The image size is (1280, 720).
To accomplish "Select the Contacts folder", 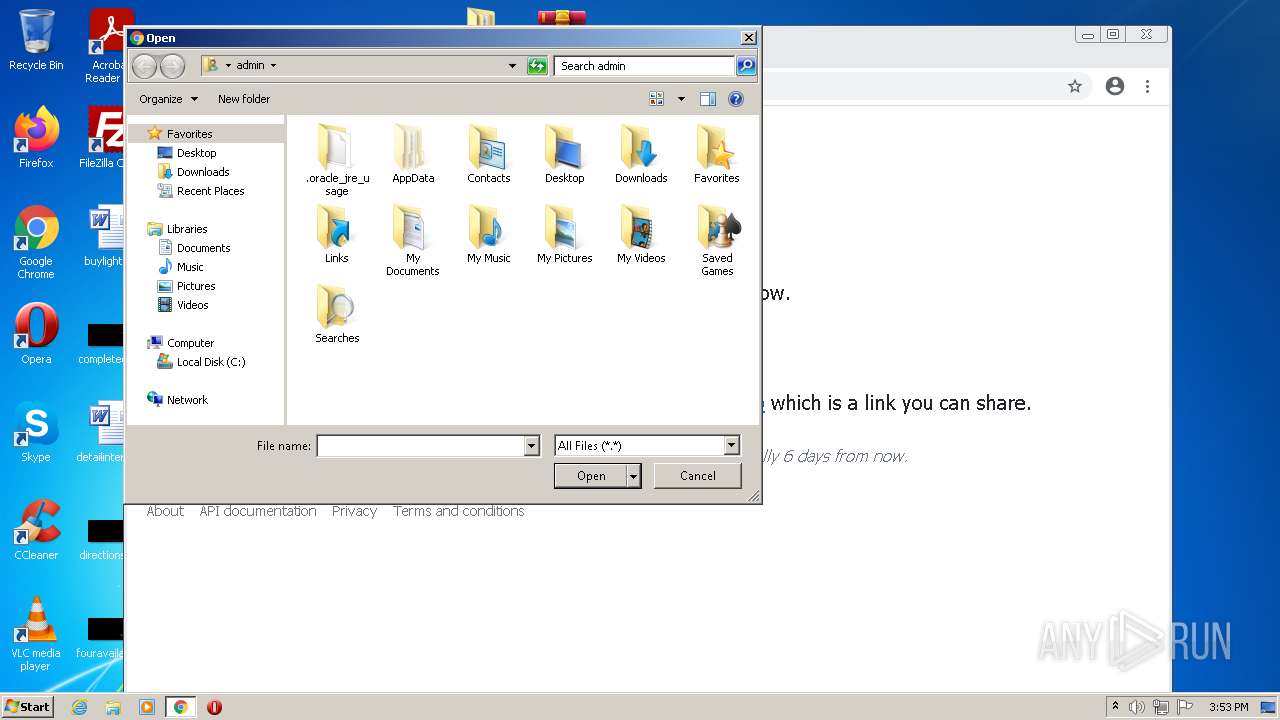I will pyautogui.click(x=488, y=155).
